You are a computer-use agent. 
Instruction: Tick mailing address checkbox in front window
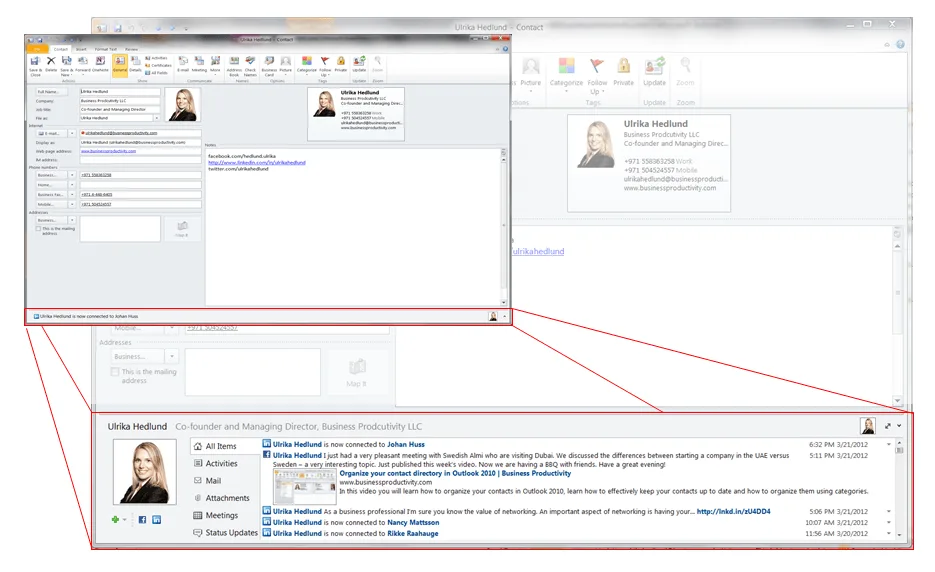pos(38,228)
